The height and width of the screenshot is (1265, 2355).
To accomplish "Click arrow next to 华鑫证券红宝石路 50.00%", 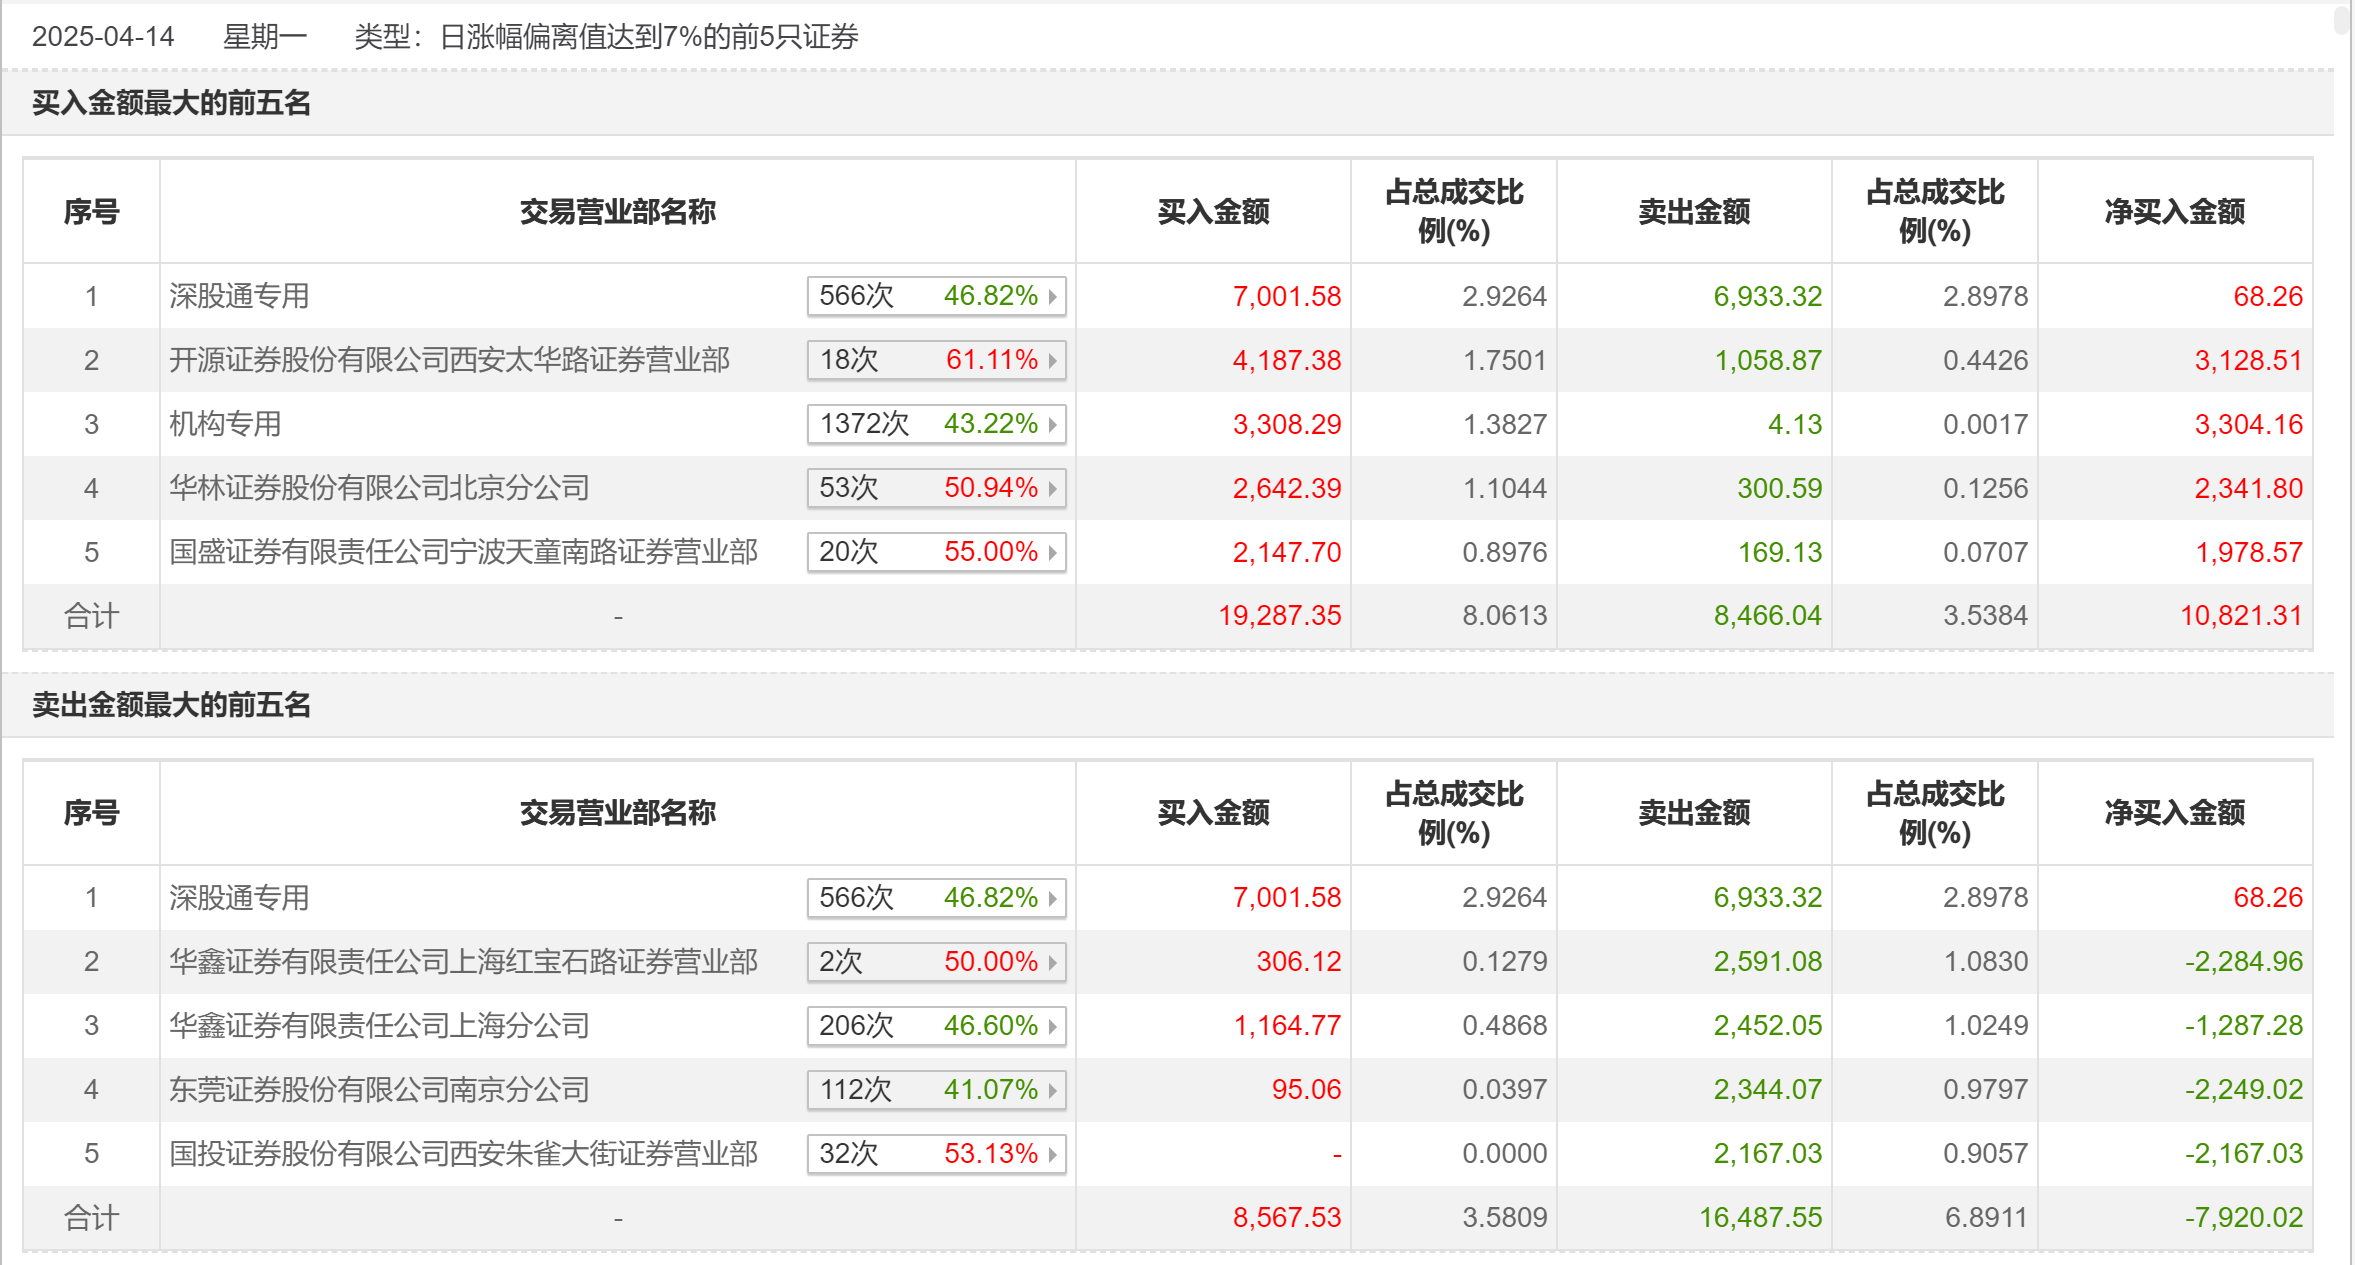I will [x=1052, y=963].
